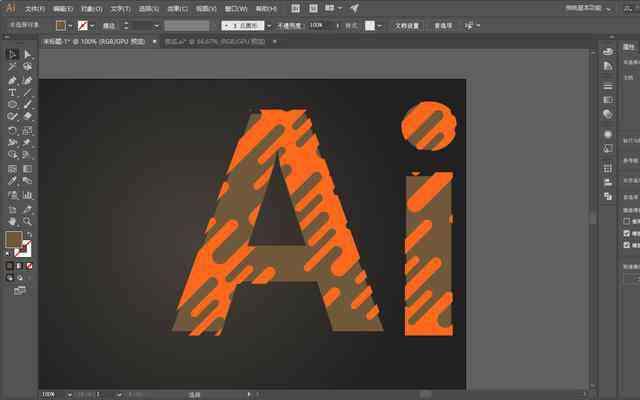Open the Stroke panel from dock
The height and width of the screenshot is (400, 640).
608,87
